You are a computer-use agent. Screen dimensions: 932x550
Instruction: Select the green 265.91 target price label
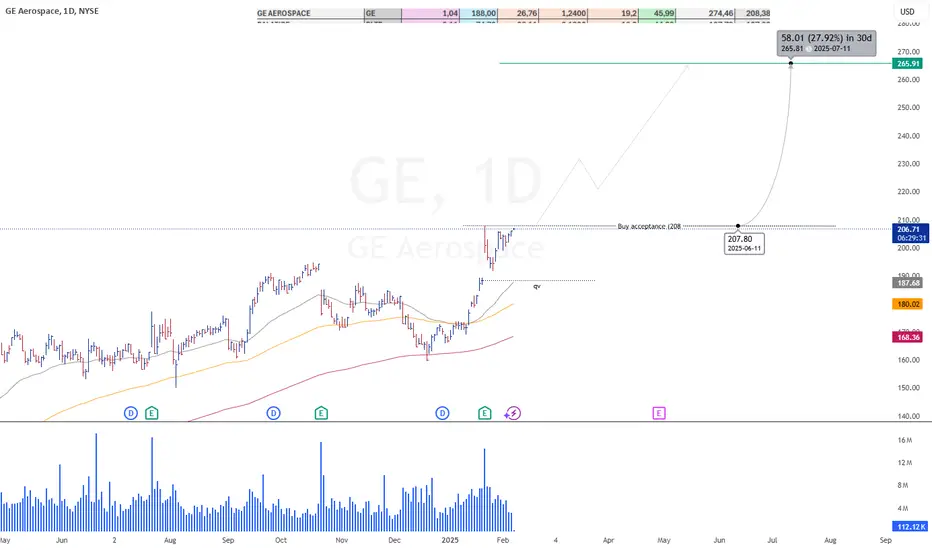908,64
